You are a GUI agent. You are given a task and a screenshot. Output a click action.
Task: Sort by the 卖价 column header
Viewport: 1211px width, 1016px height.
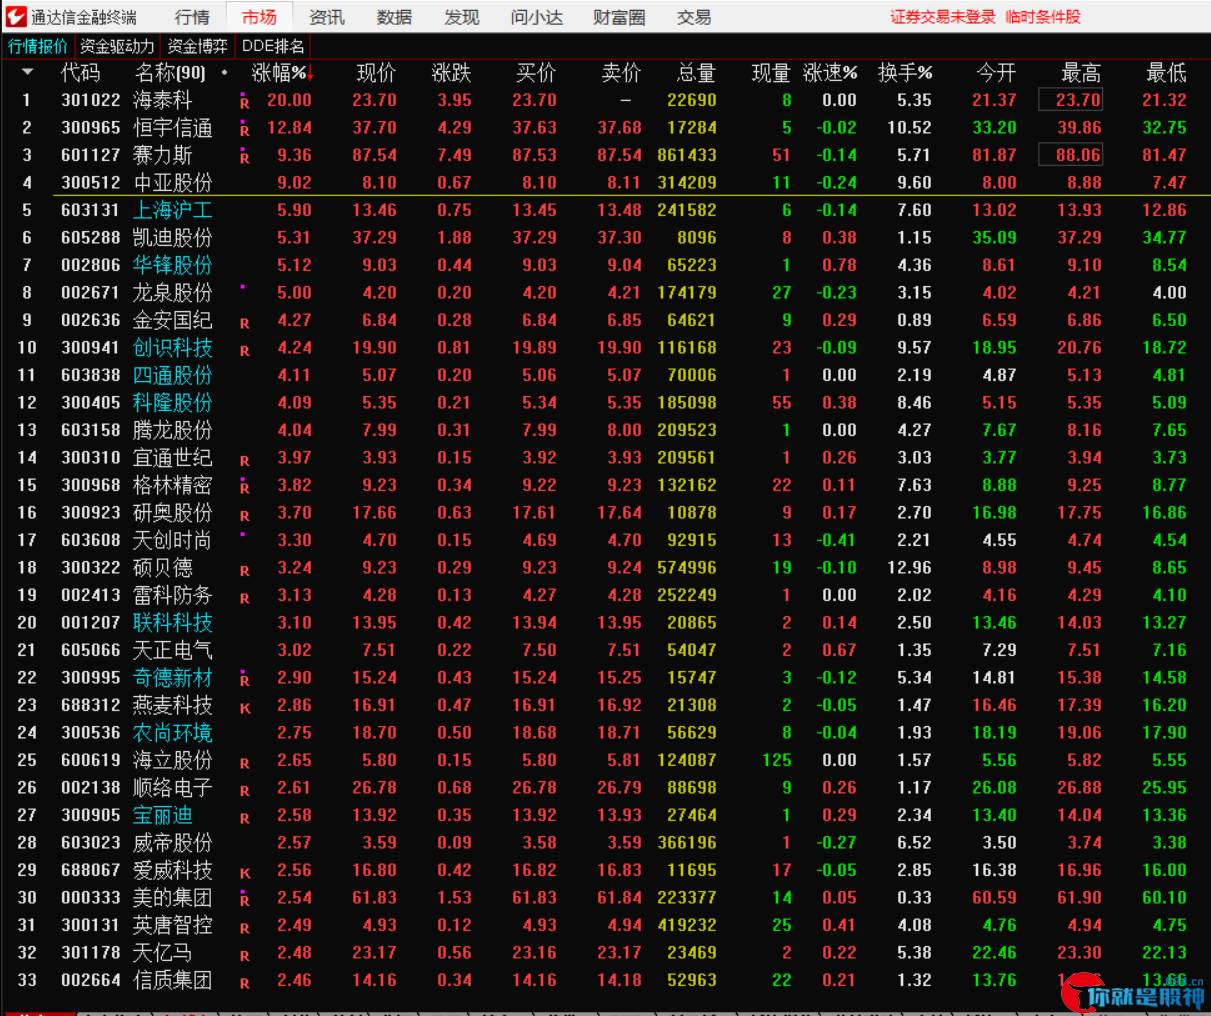[621, 73]
